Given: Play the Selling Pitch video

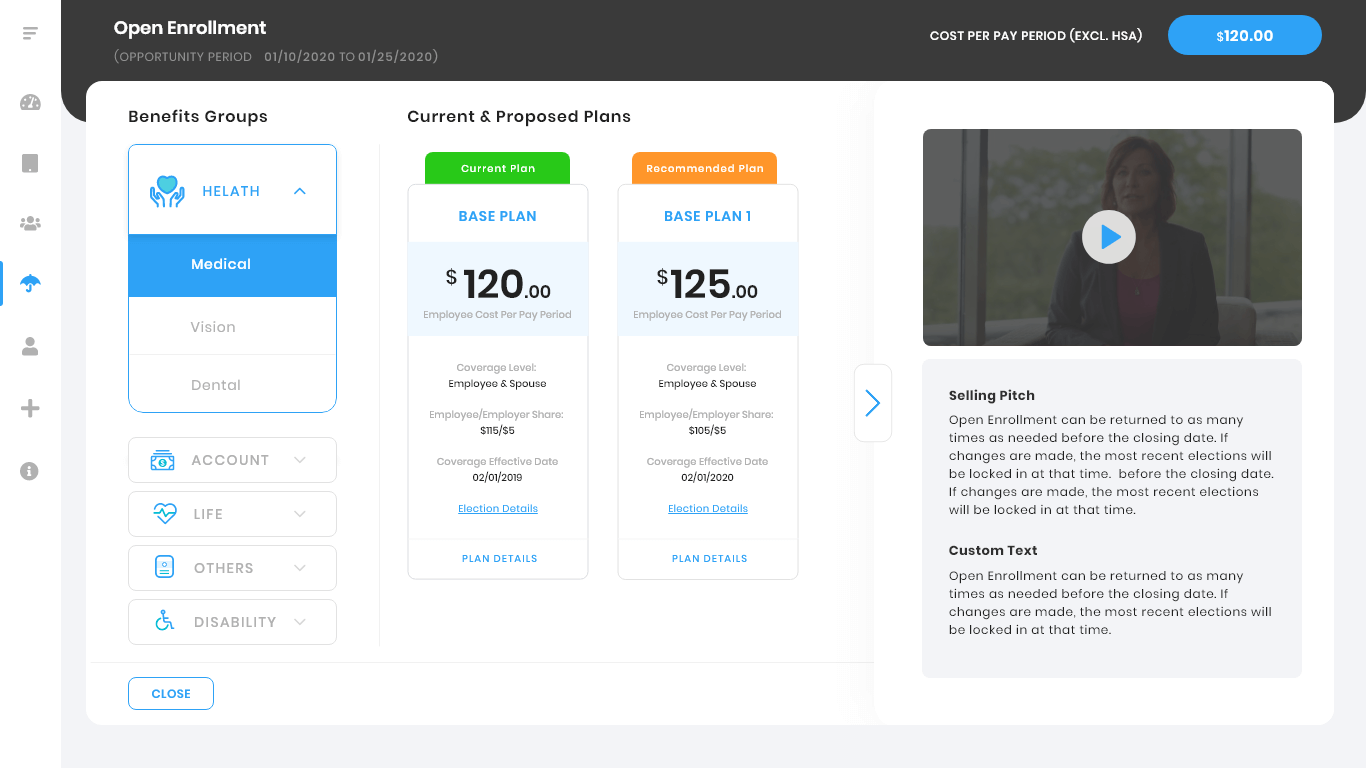Looking at the screenshot, I should point(1109,237).
